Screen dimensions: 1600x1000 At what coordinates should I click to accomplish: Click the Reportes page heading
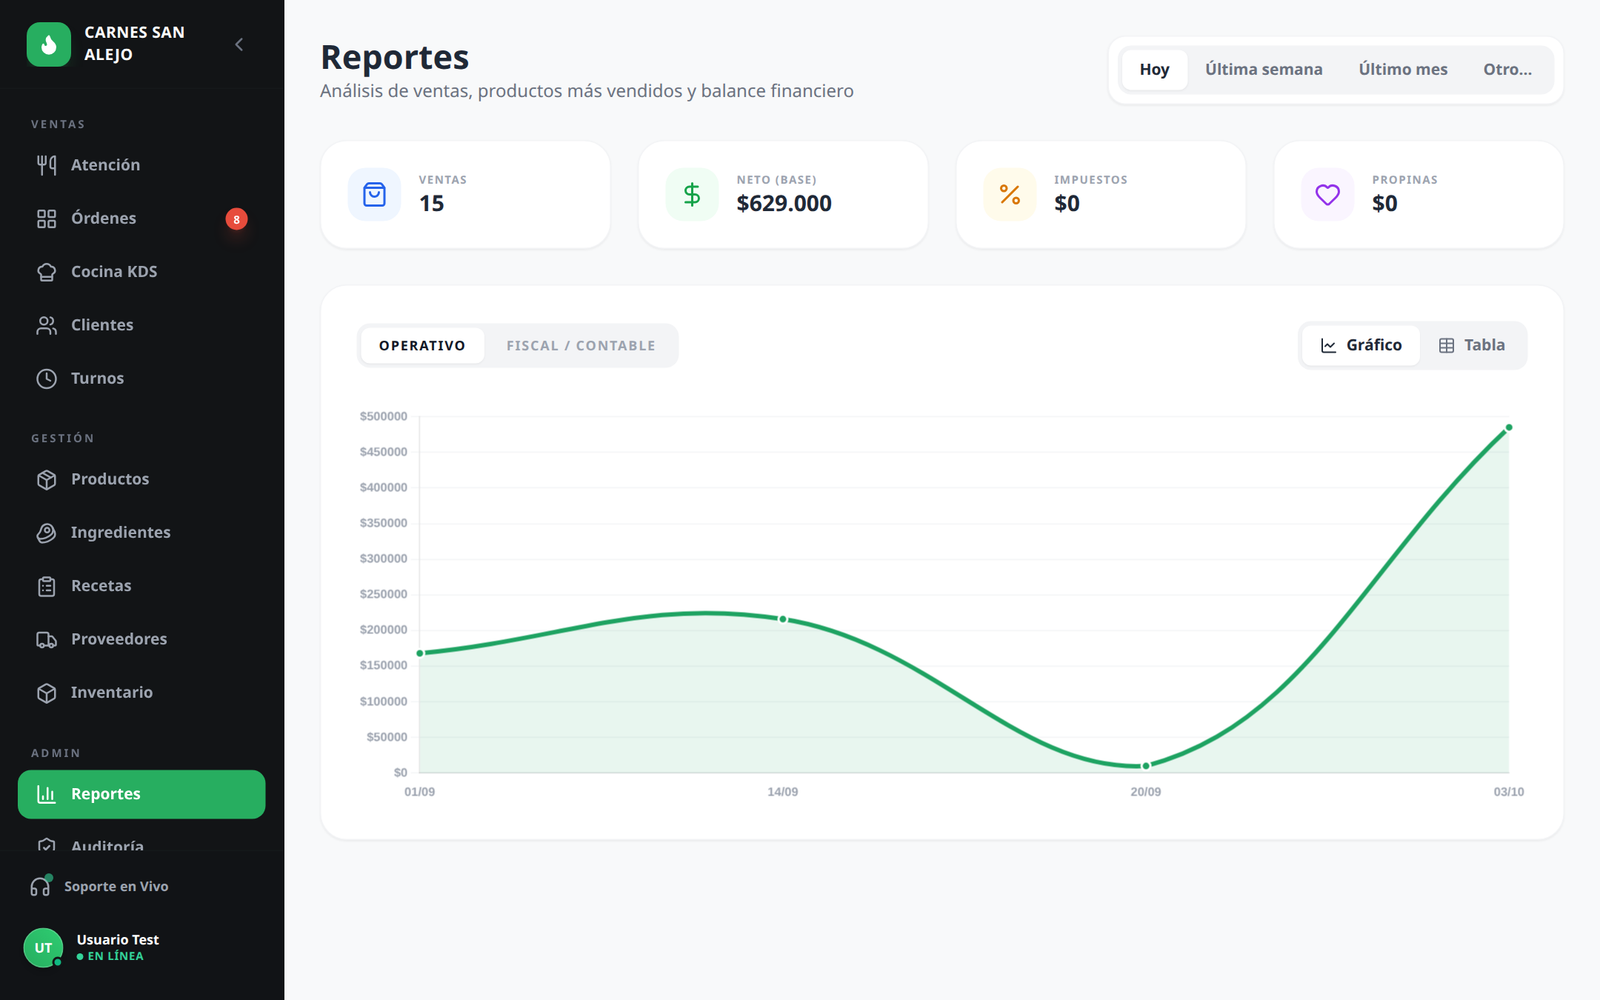coord(395,57)
